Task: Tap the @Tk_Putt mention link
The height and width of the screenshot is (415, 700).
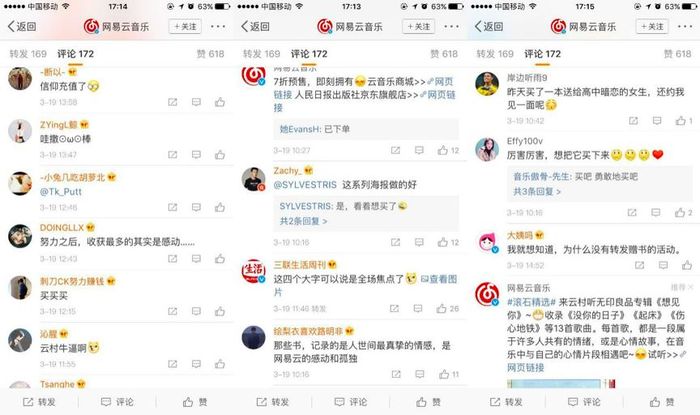Action: click(x=61, y=191)
